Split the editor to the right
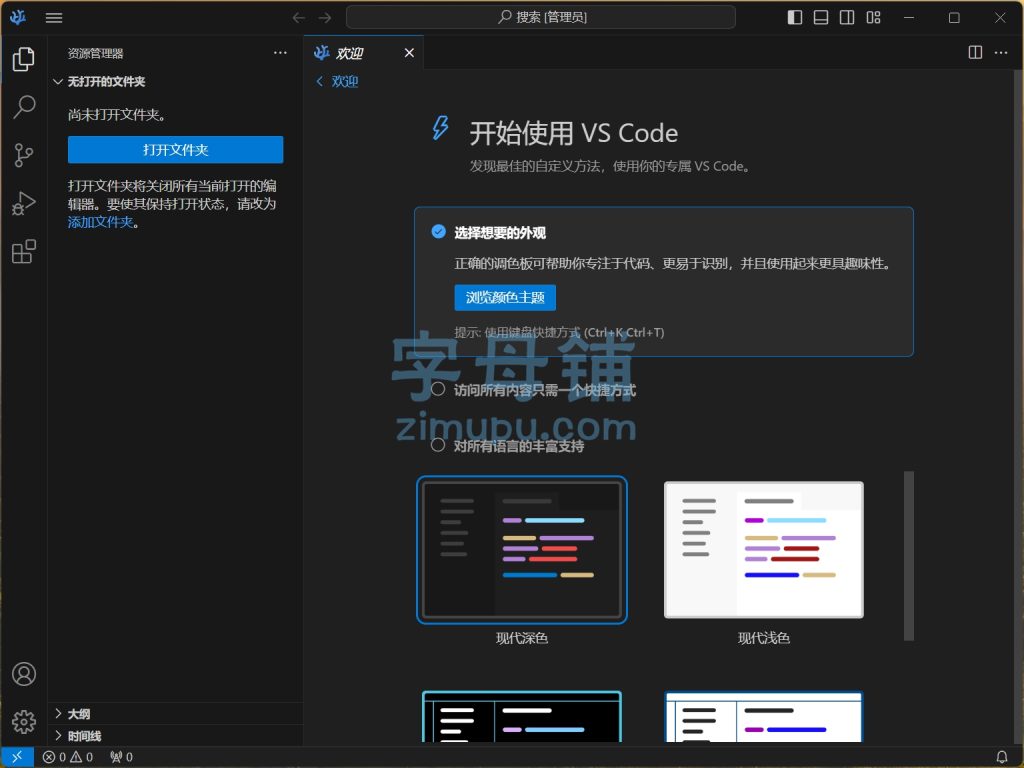The image size is (1024, 768). [x=975, y=52]
